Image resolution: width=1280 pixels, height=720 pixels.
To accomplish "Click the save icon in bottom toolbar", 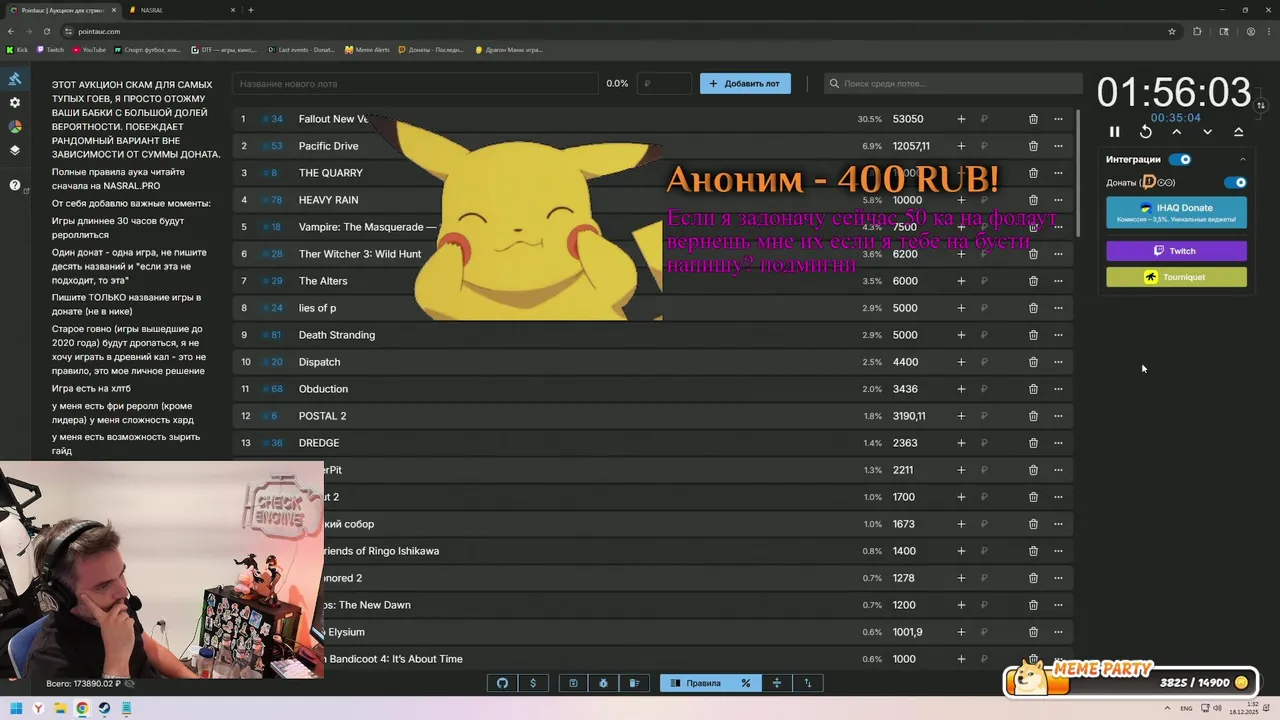I will (x=573, y=683).
